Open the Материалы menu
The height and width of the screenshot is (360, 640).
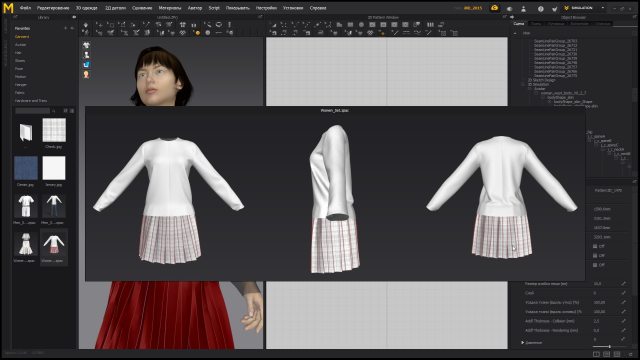point(170,8)
